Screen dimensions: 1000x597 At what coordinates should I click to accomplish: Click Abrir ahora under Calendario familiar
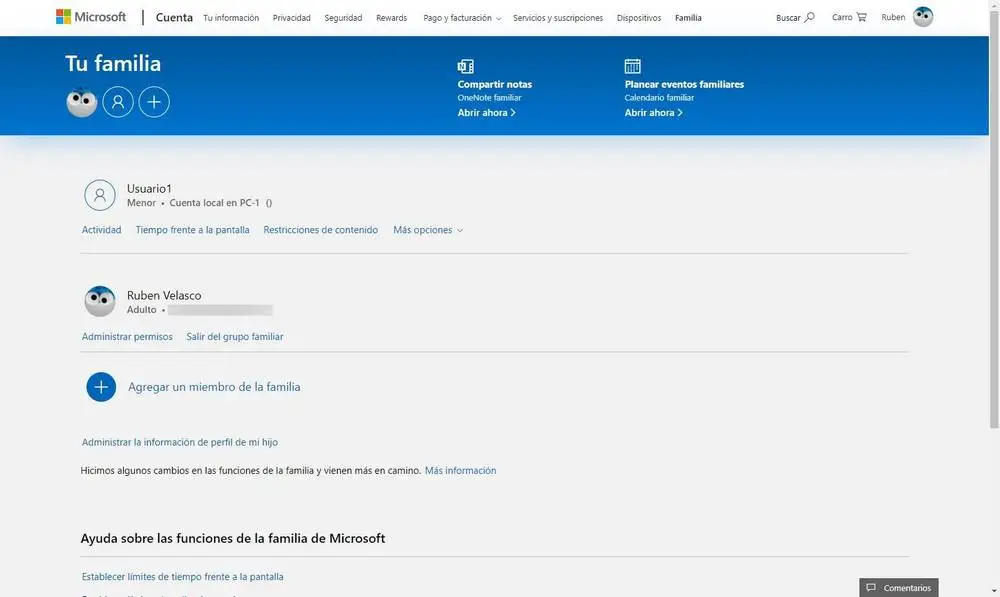(654, 113)
